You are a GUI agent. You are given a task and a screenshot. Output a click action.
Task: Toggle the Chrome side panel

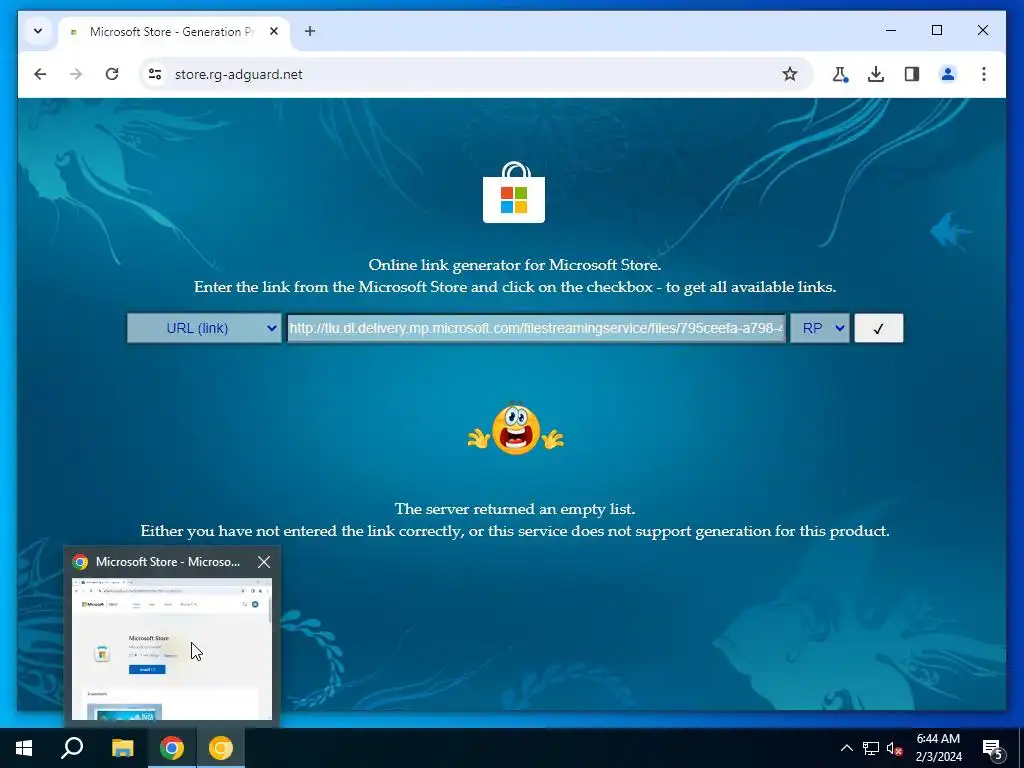click(x=912, y=74)
